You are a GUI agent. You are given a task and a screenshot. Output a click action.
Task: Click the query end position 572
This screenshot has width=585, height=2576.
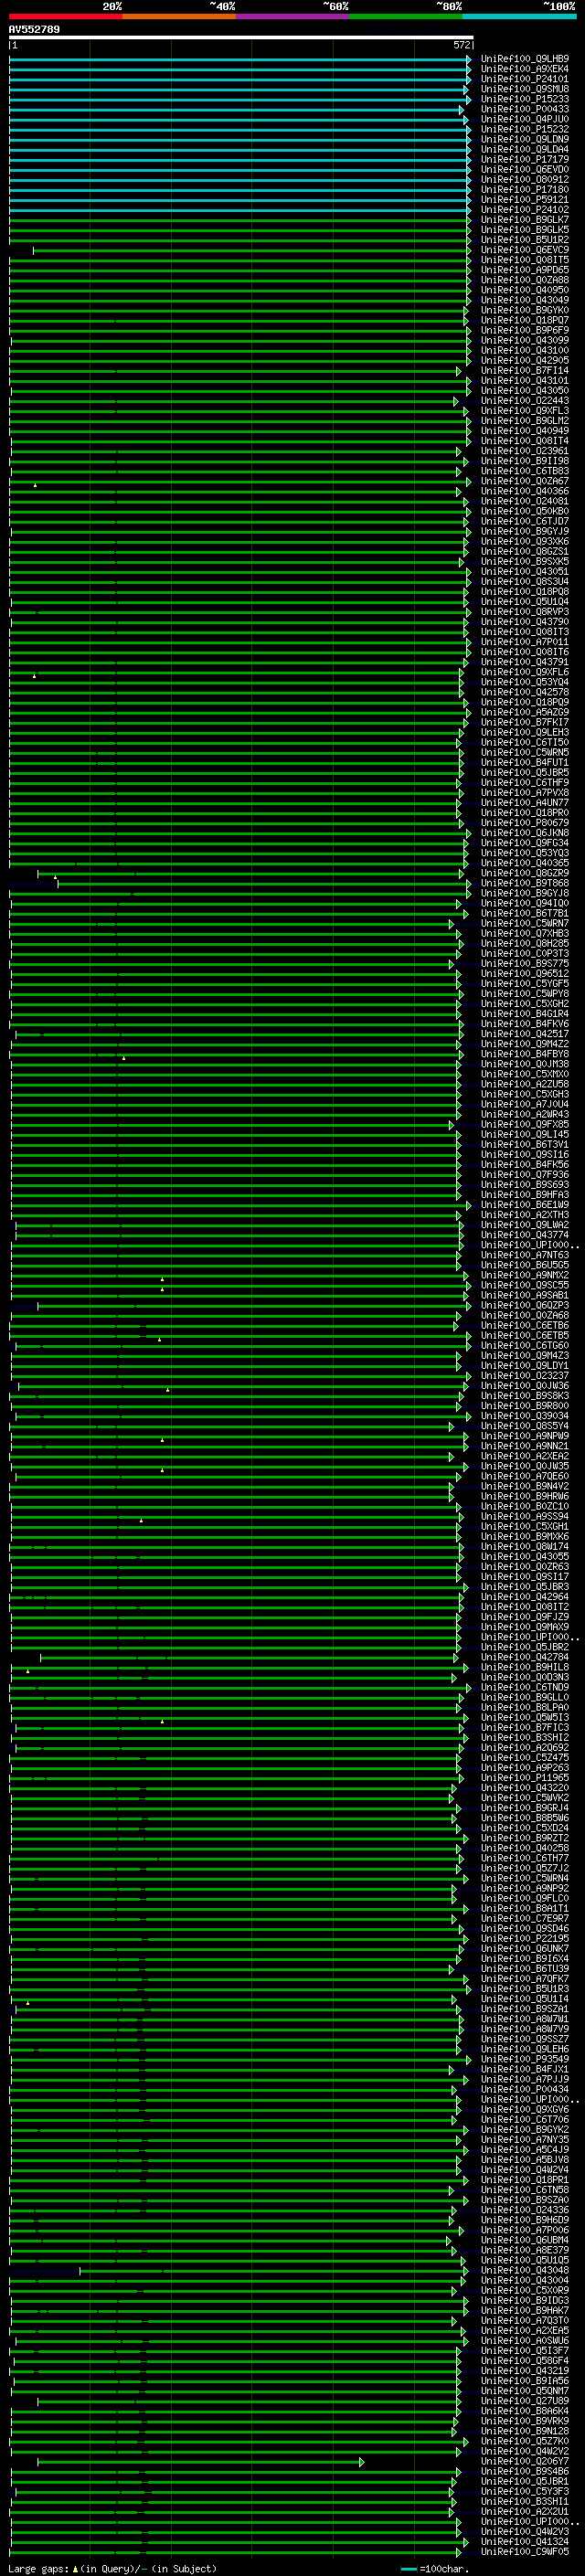click(x=462, y=45)
